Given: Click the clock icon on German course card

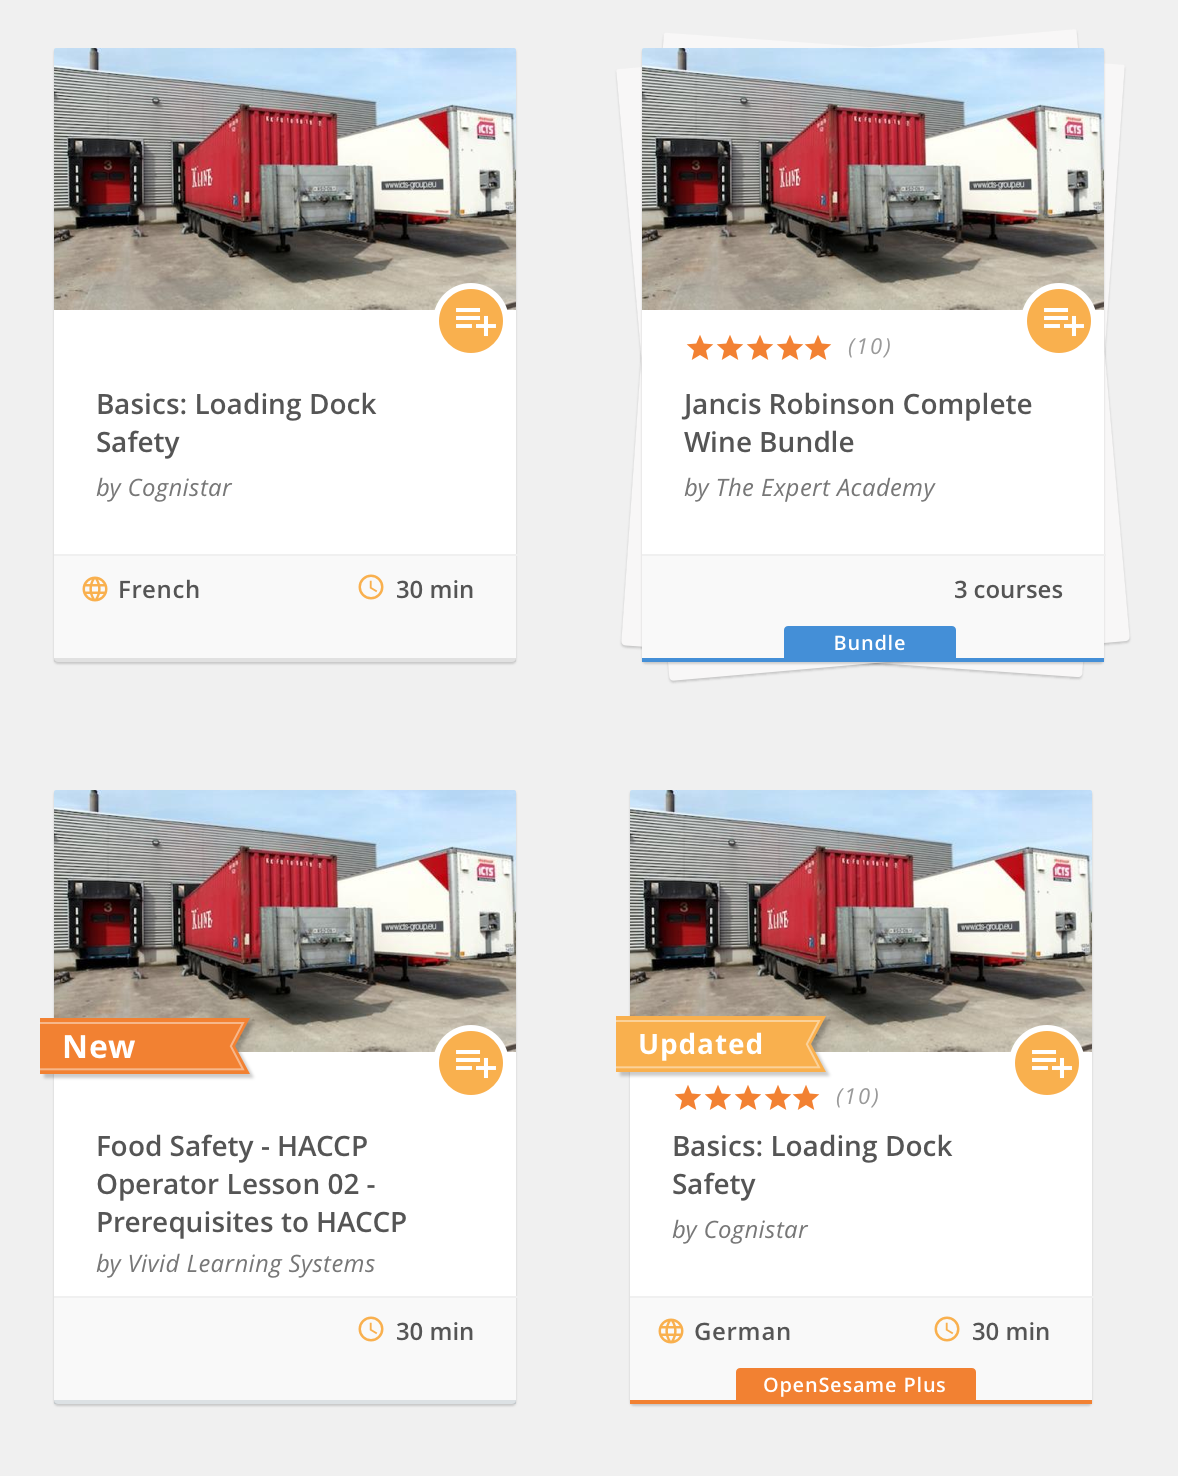Looking at the screenshot, I should 947,1330.
